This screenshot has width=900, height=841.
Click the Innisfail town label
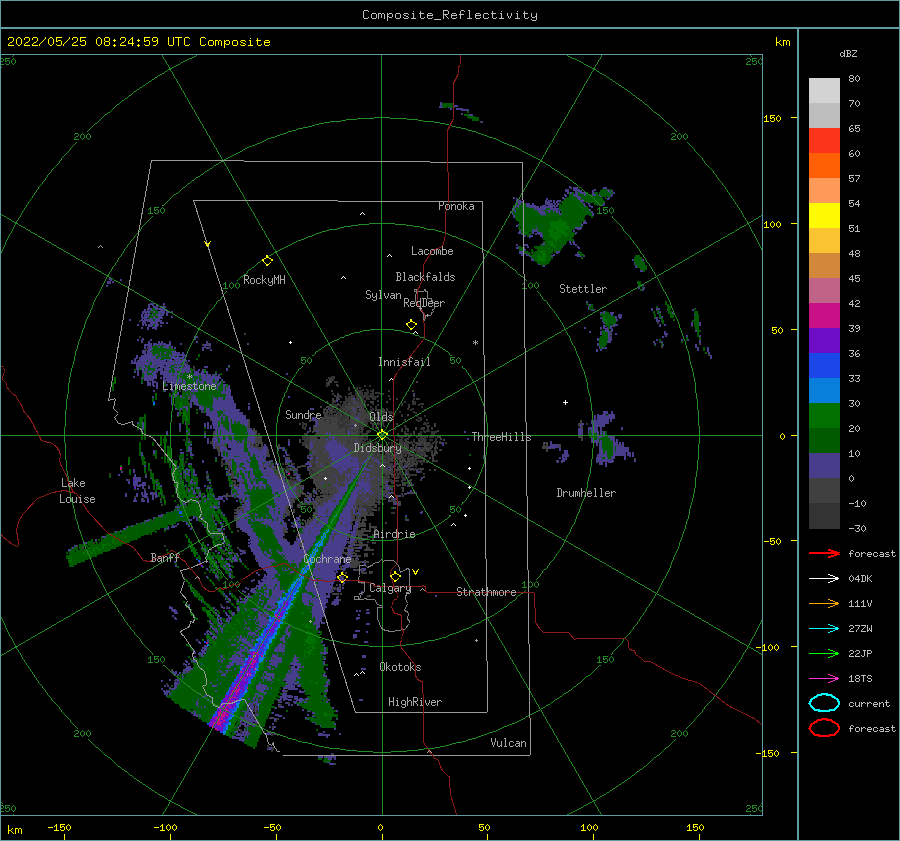tap(404, 362)
